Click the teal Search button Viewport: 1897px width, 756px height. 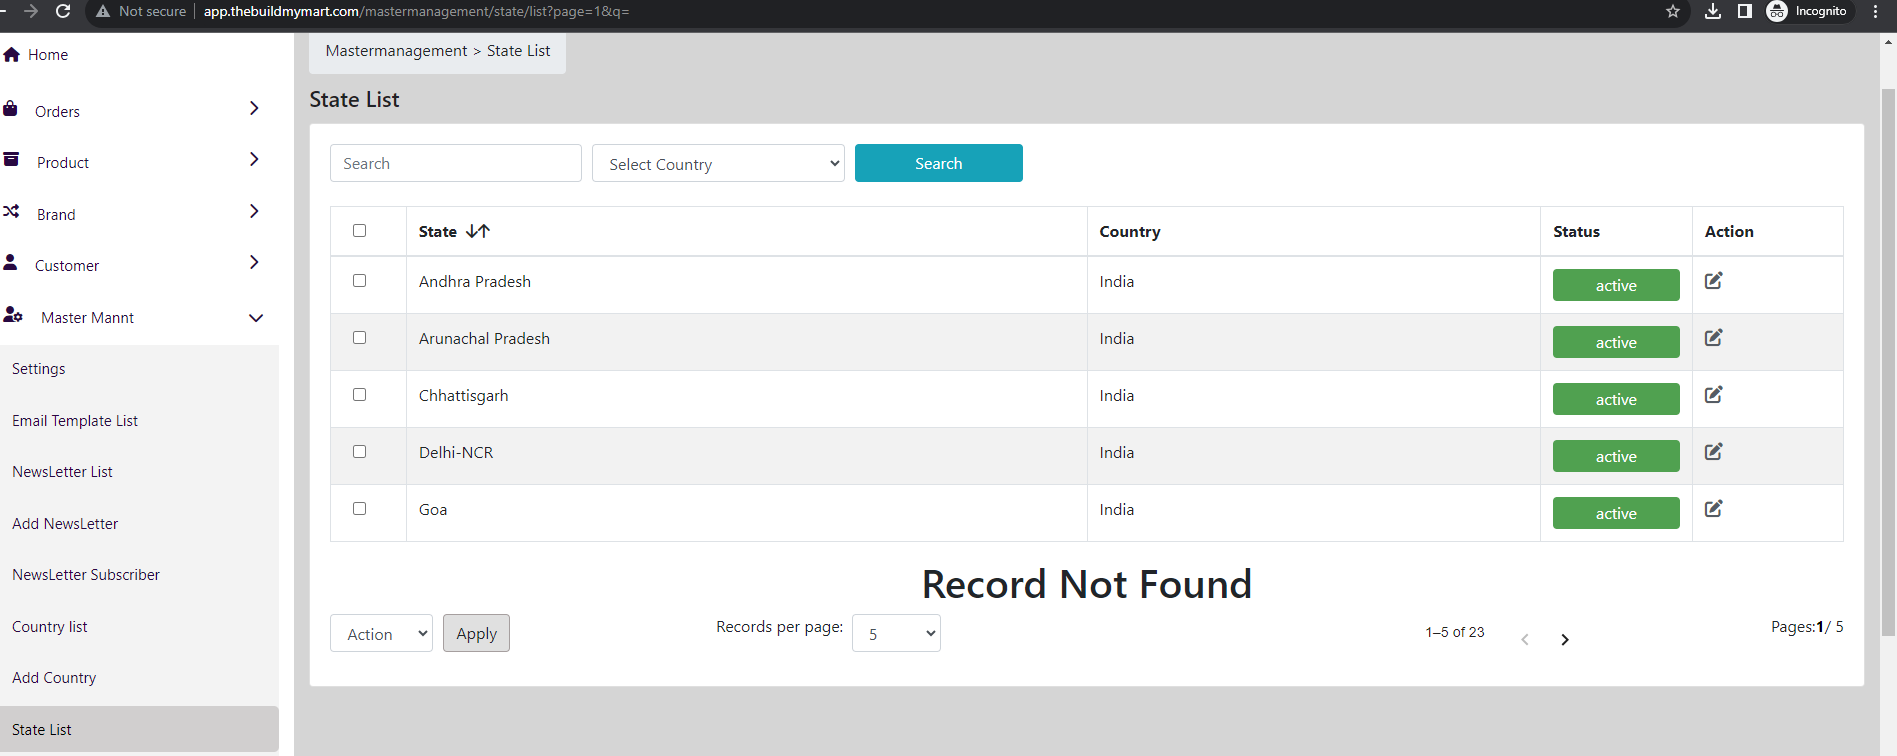939,163
